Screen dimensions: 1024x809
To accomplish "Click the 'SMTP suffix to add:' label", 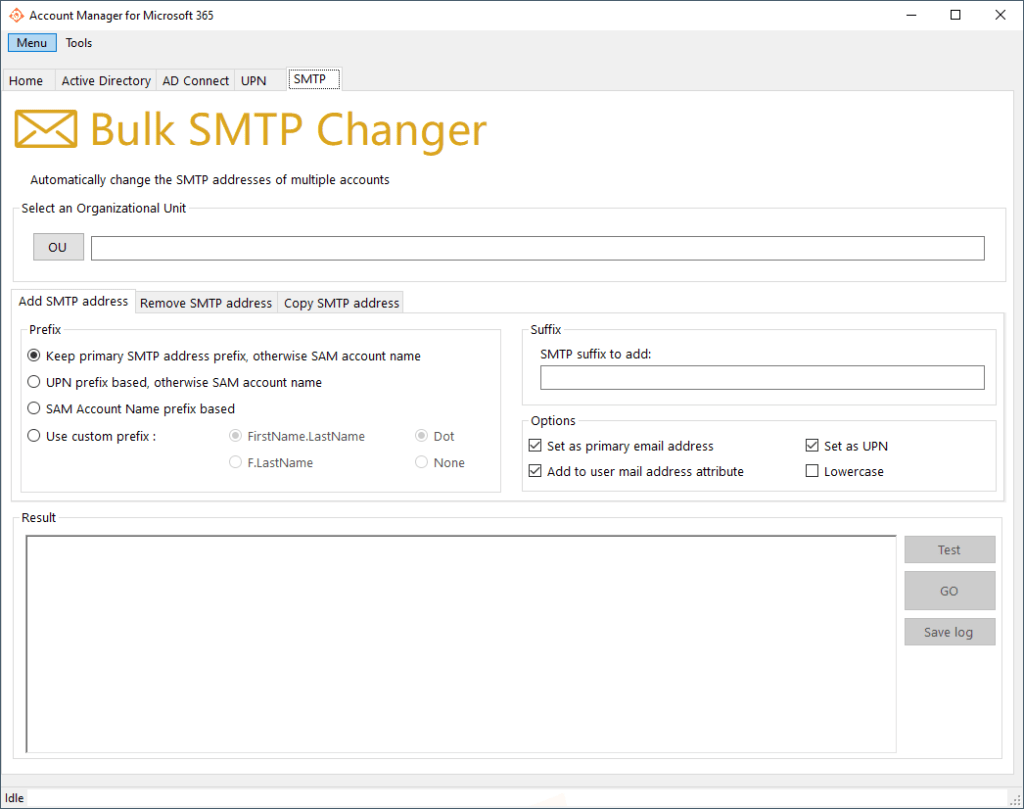I will (596, 354).
